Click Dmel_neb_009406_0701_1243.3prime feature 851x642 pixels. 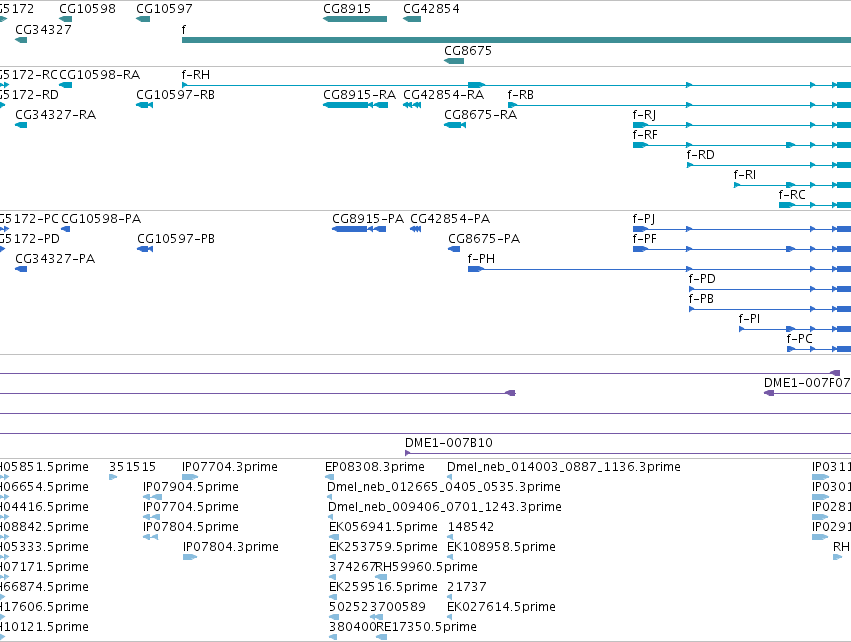[x=331, y=517]
